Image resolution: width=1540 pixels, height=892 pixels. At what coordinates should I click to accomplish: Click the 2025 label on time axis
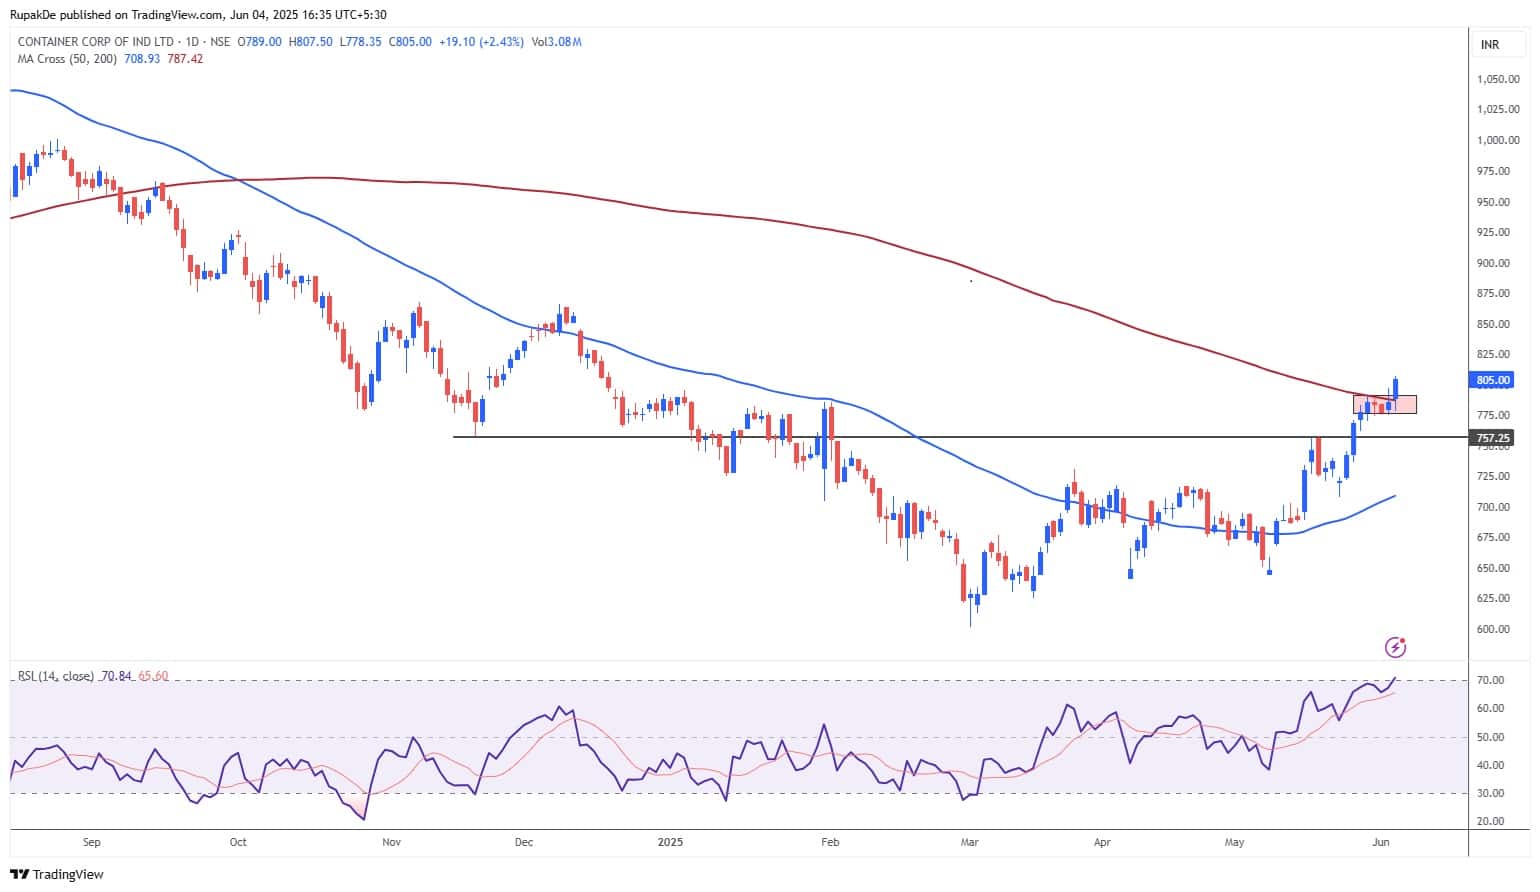(670, 842)
